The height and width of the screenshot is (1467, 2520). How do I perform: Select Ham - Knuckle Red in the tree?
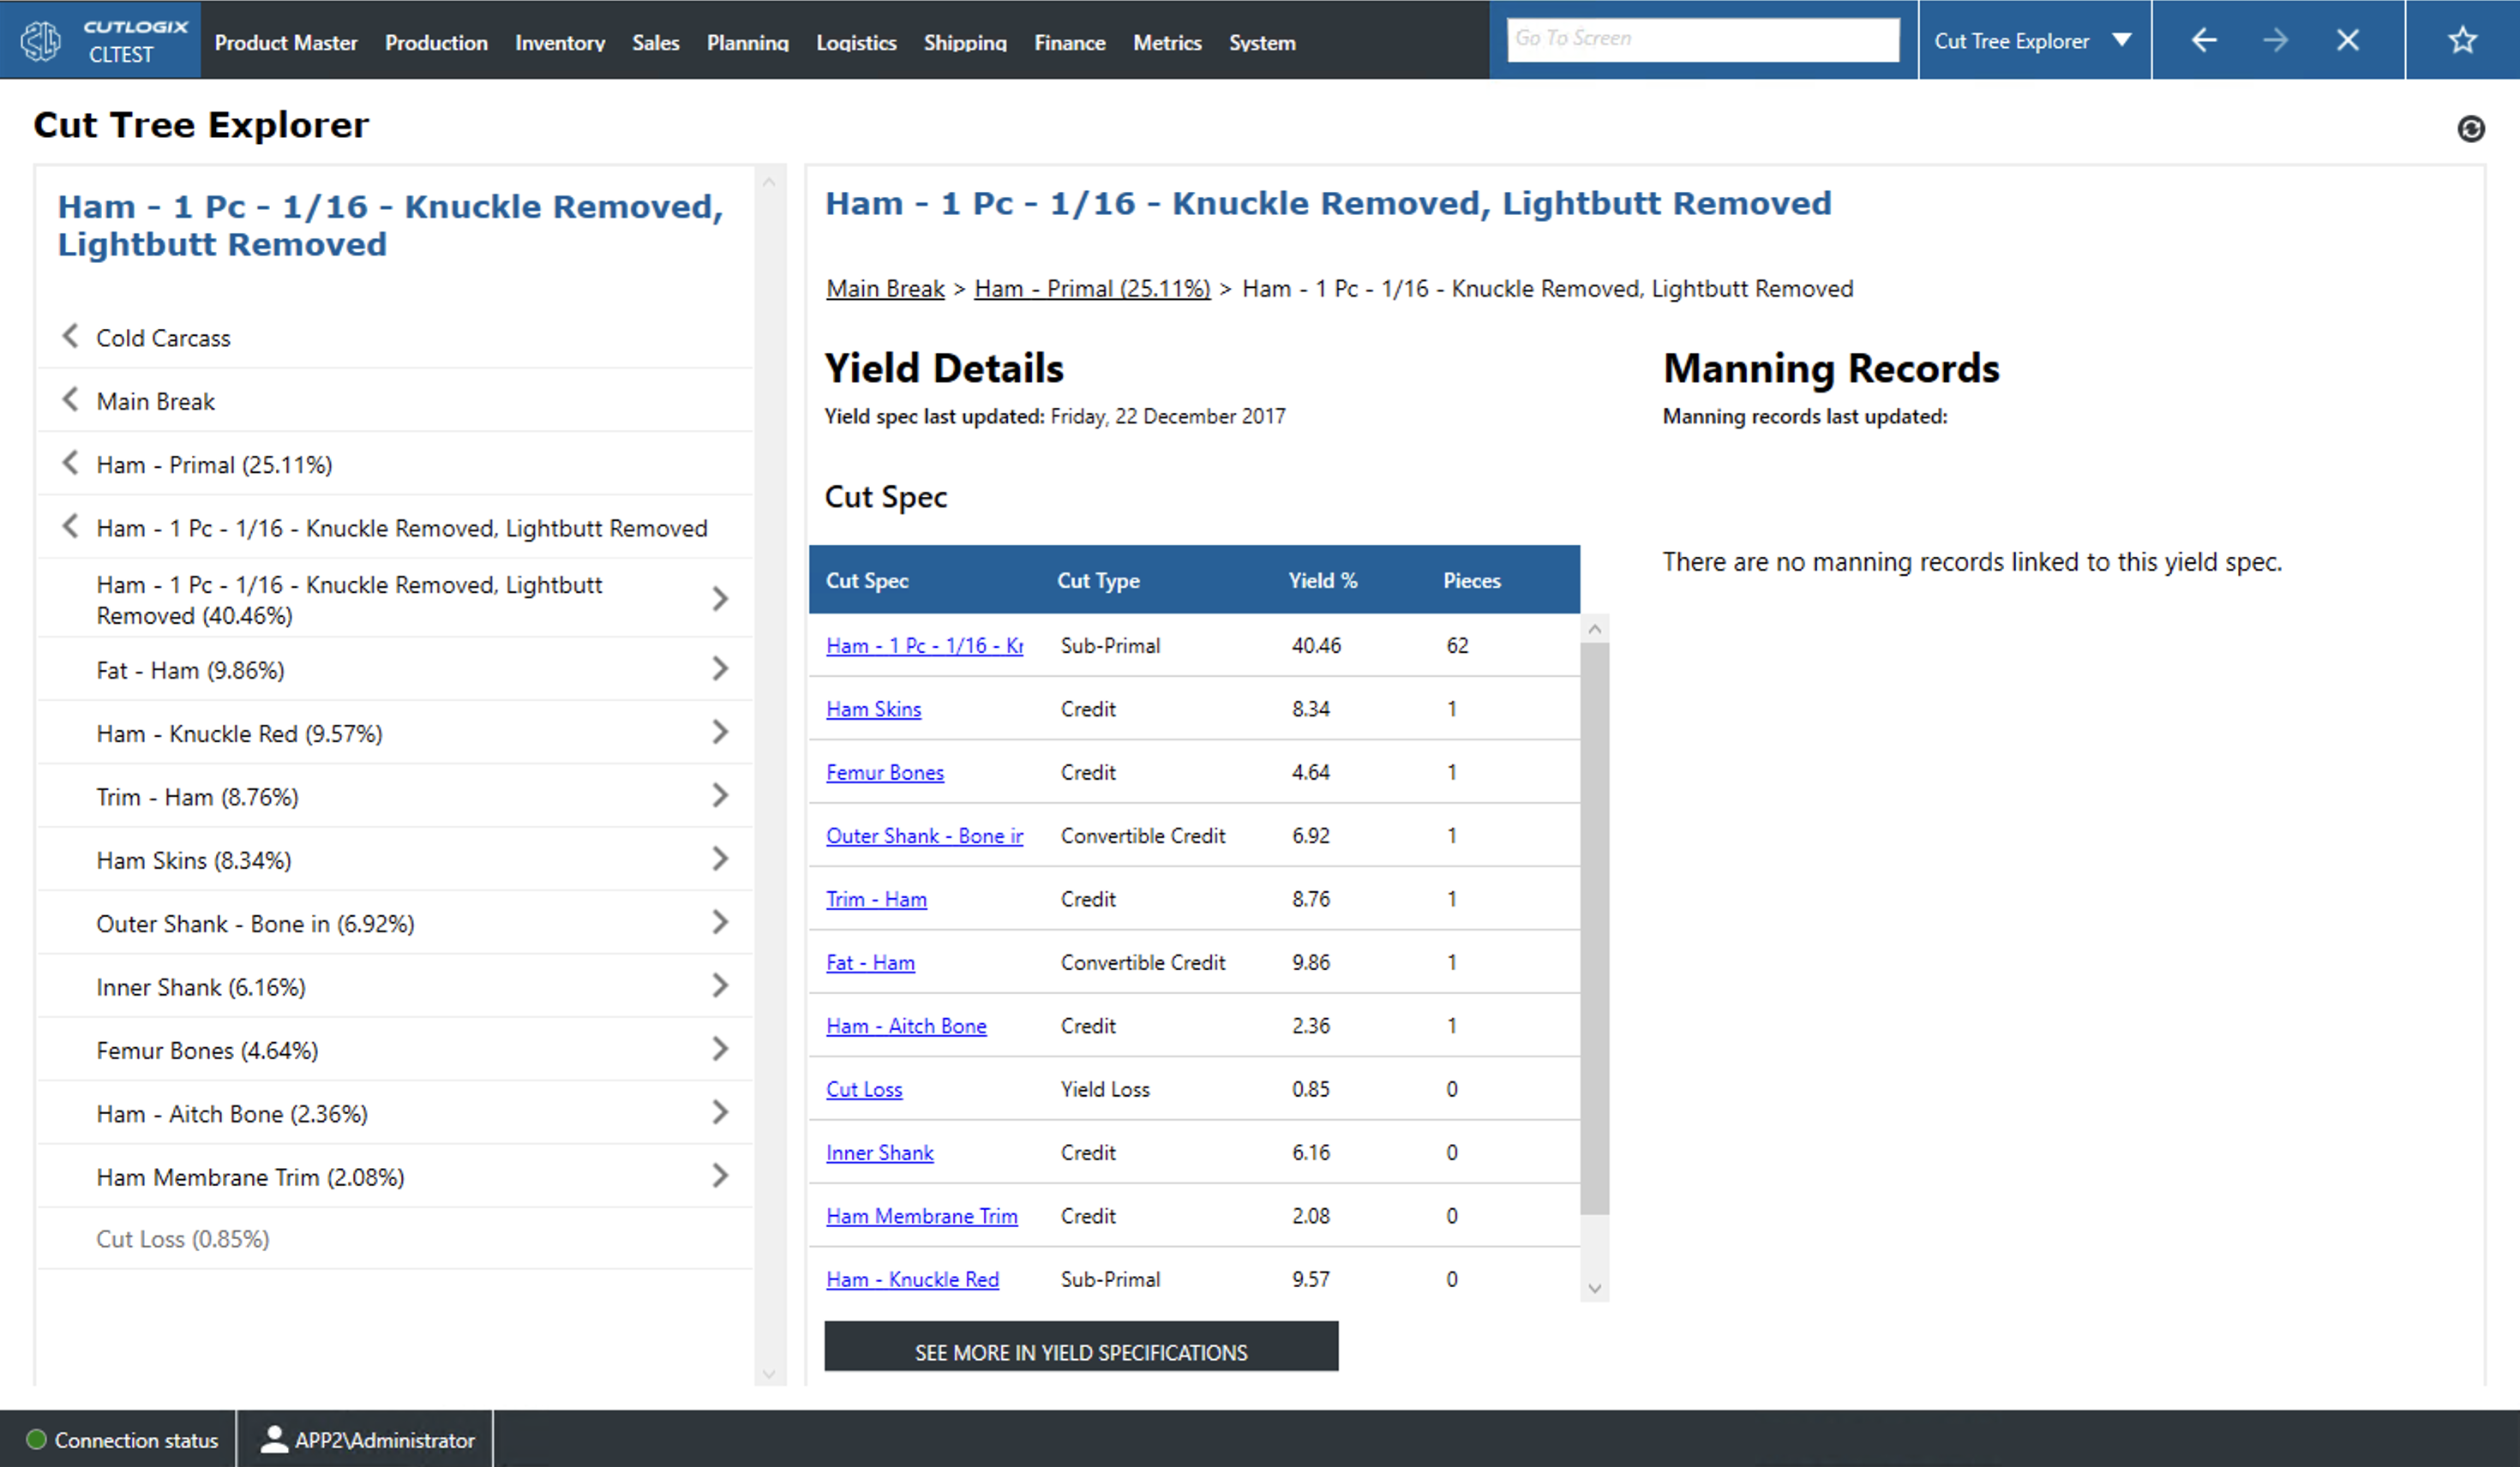coord(238,733)
